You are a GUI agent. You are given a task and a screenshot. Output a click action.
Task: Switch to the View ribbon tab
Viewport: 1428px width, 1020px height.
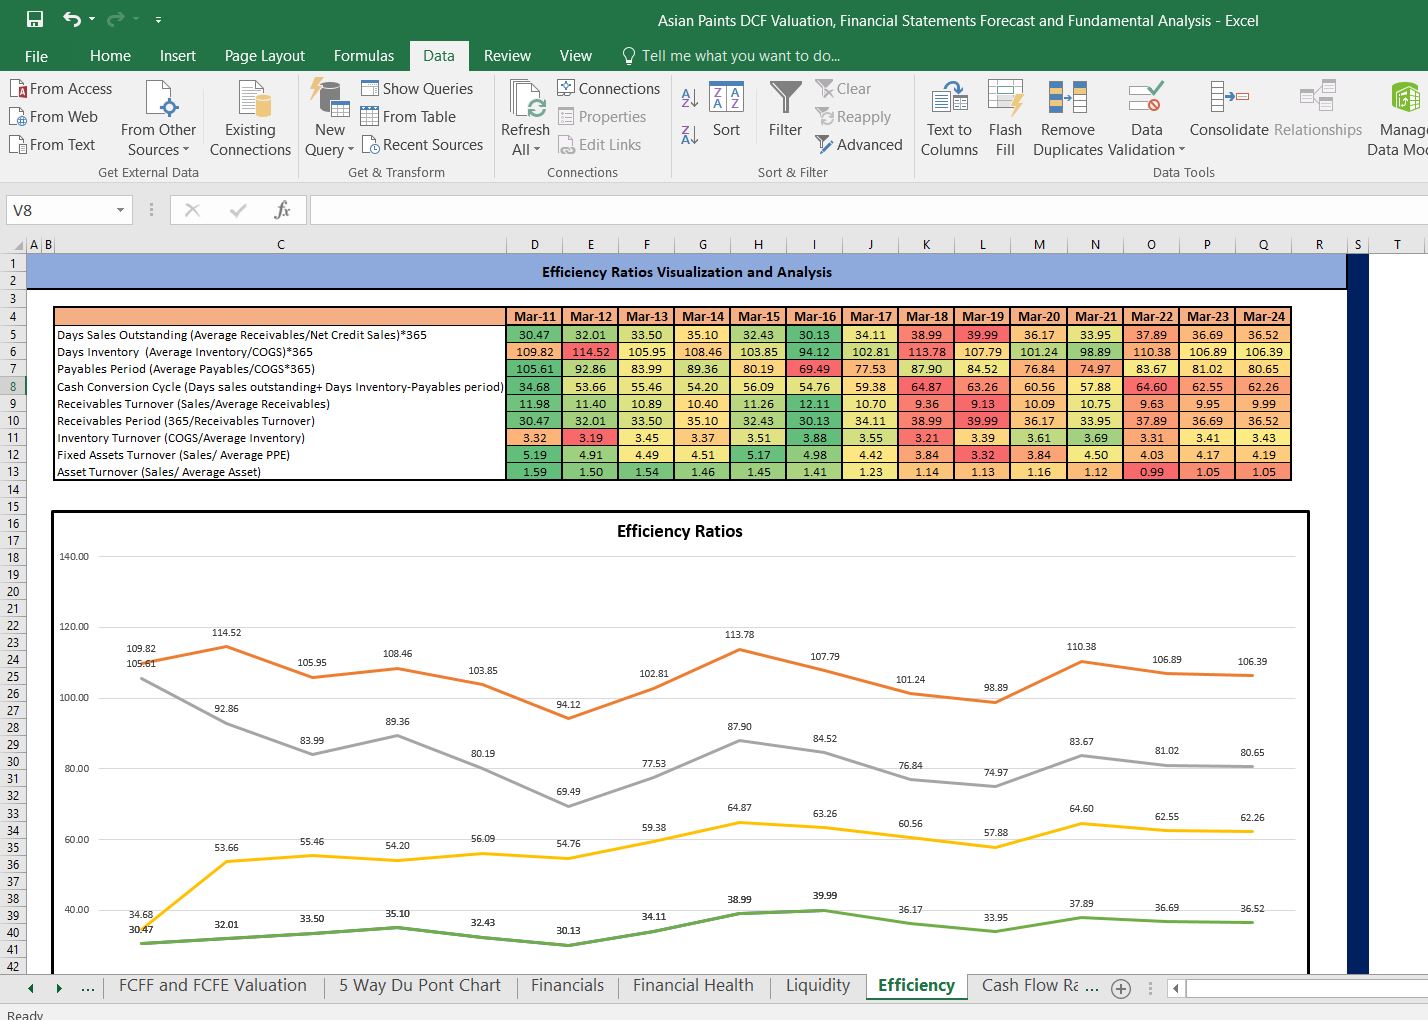pos(575,56)
